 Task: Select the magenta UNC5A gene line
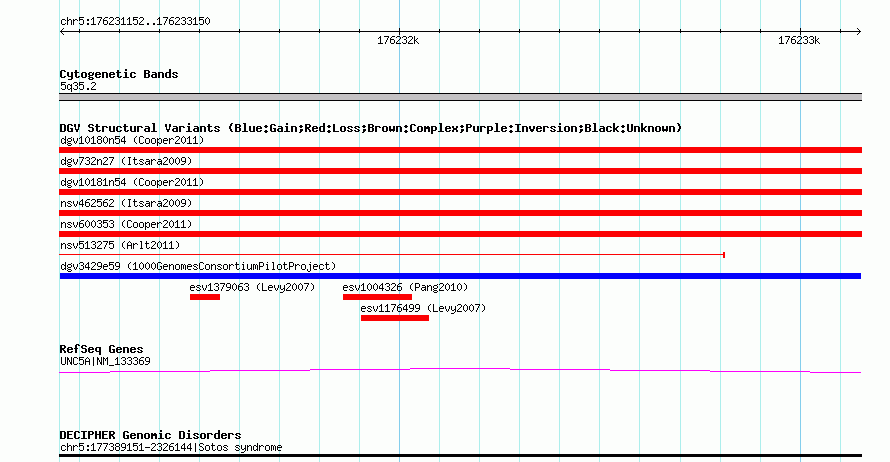(x=460, y=371)
